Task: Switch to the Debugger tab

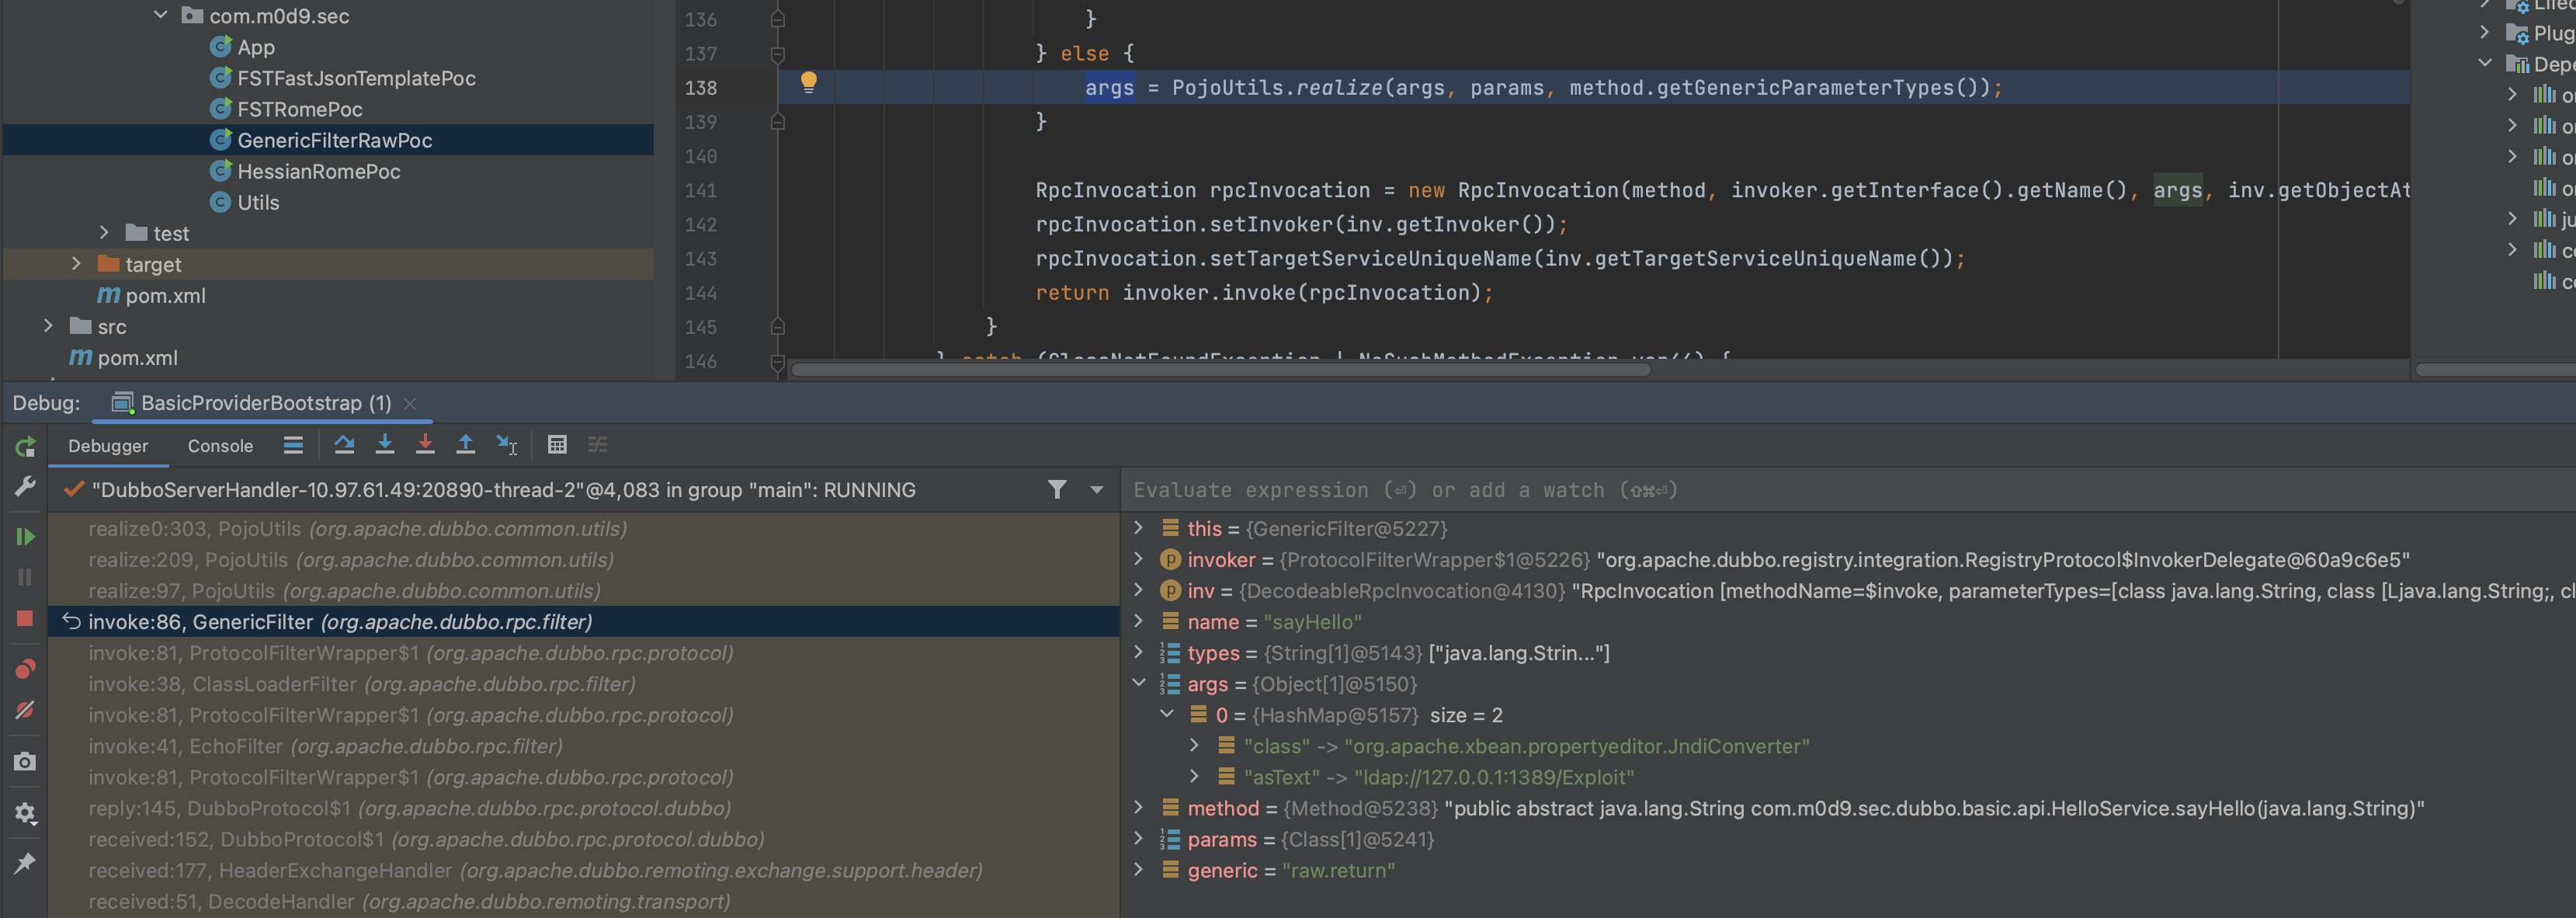Action: [x=108, y=446]
